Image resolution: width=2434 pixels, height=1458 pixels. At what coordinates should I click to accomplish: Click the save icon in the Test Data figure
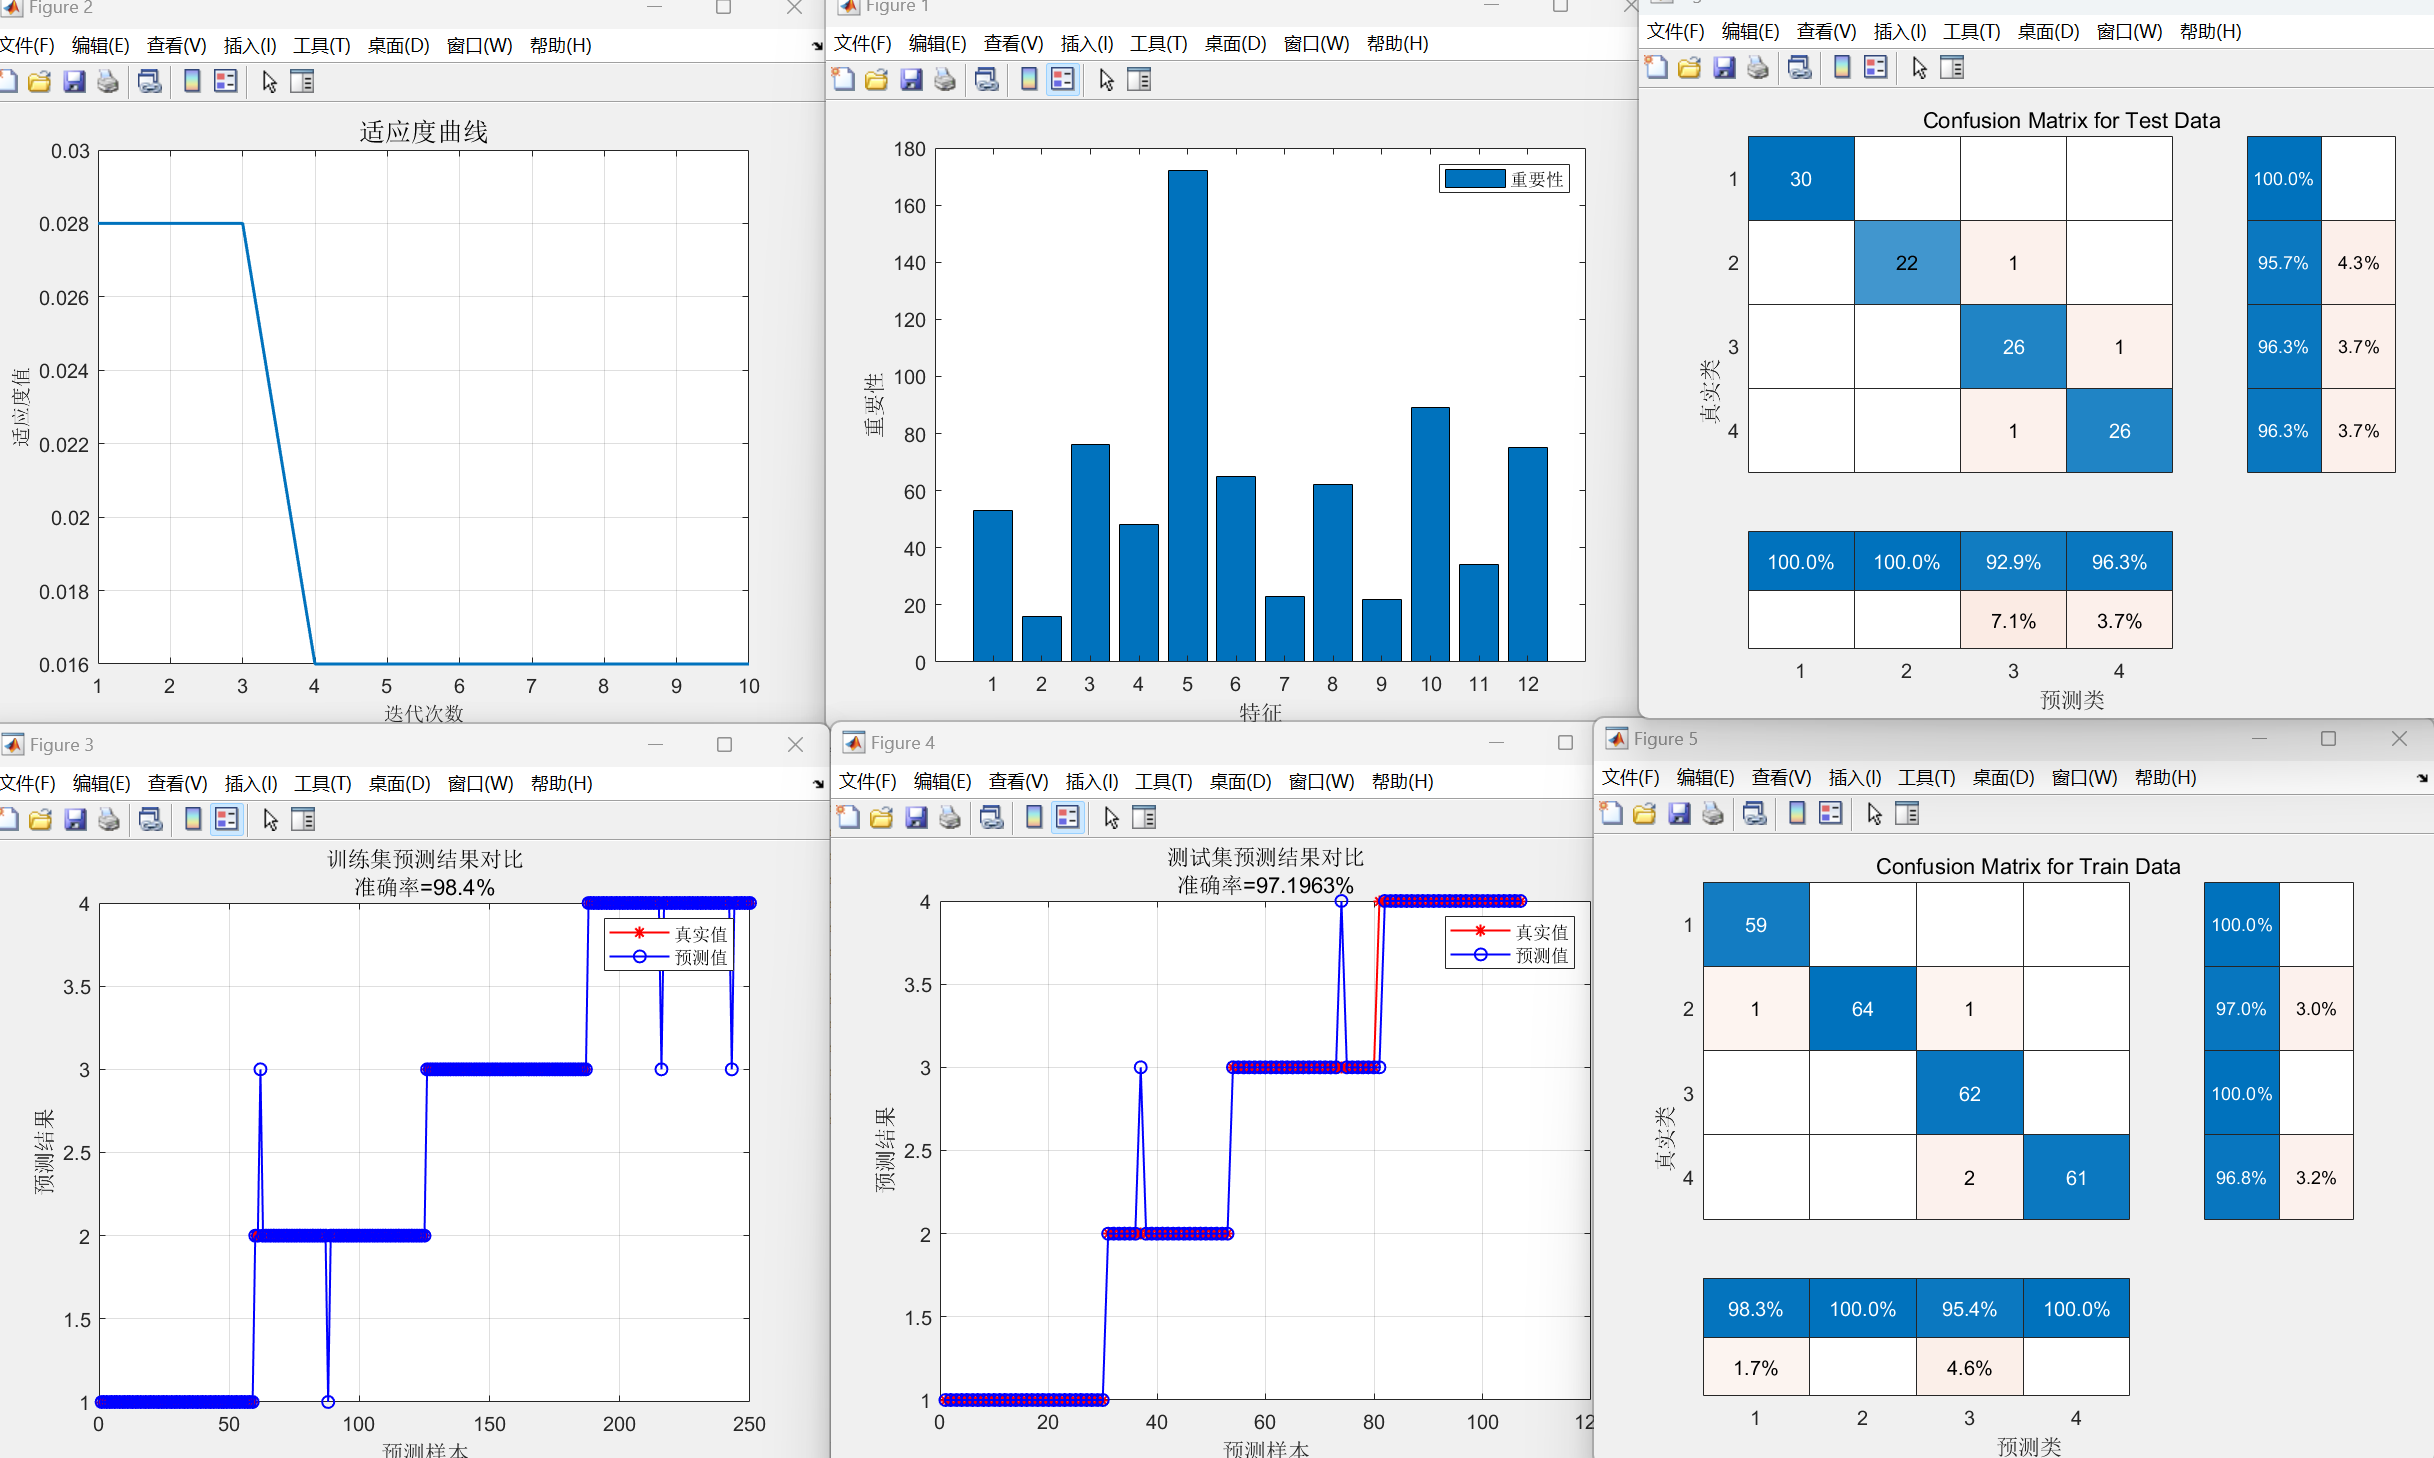coord(1724,68)
